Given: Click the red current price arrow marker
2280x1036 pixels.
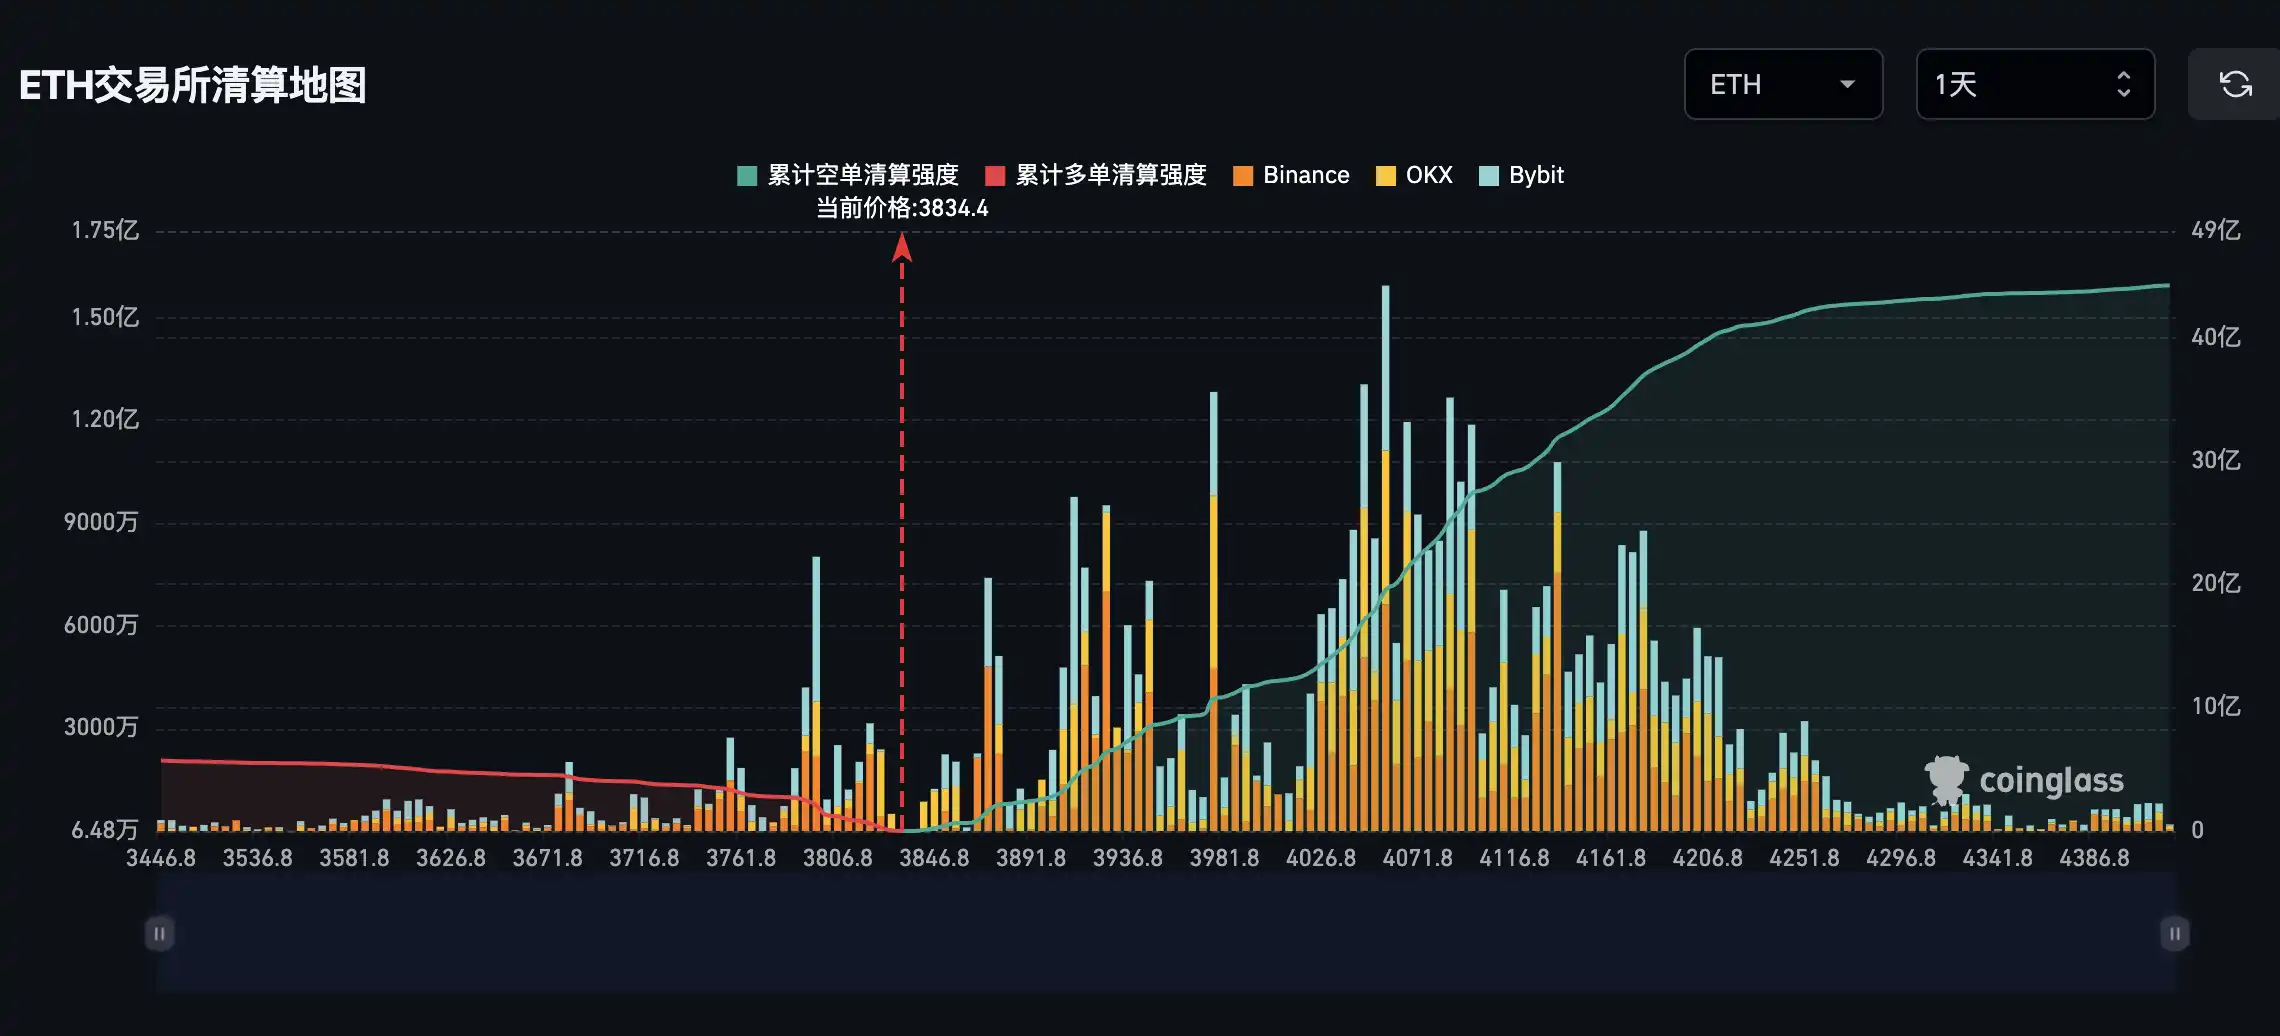Looking at the screenshot, I should (x=902, y=247).
